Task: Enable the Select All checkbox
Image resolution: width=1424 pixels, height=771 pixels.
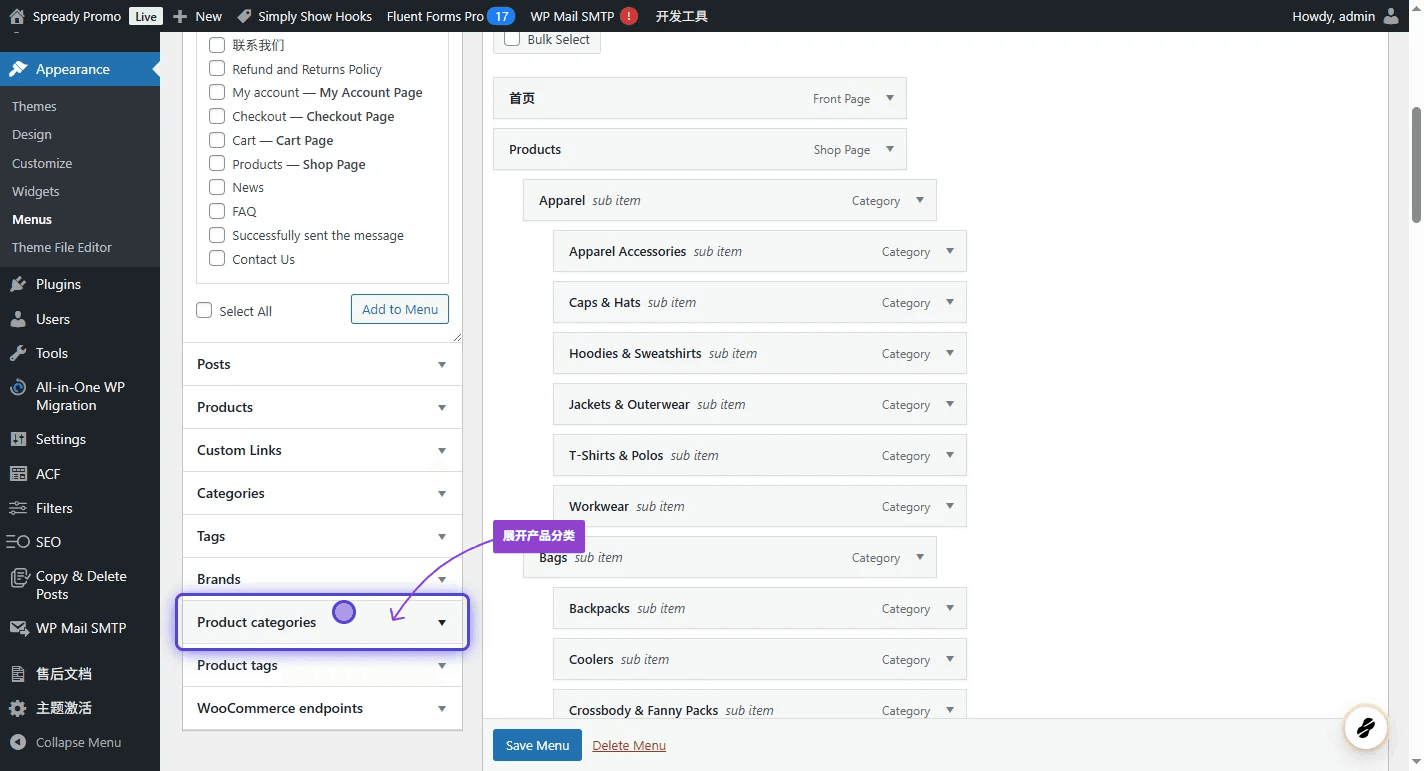Action: tap(204, 310)
